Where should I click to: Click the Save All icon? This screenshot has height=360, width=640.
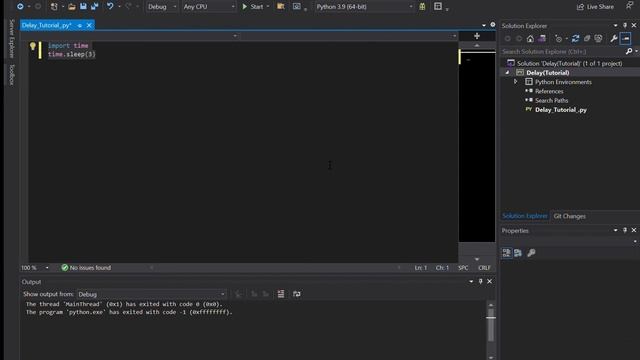[x=95, y=7]
